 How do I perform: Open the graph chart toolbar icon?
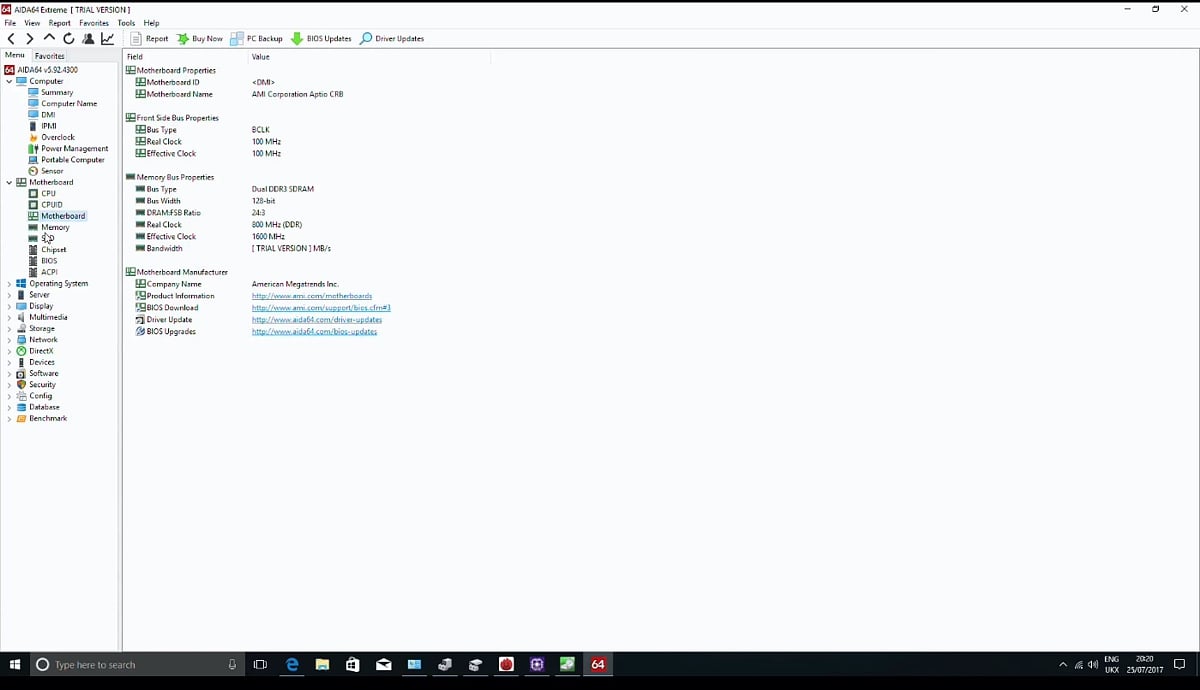pyautogui.click(x=107, y=39)
